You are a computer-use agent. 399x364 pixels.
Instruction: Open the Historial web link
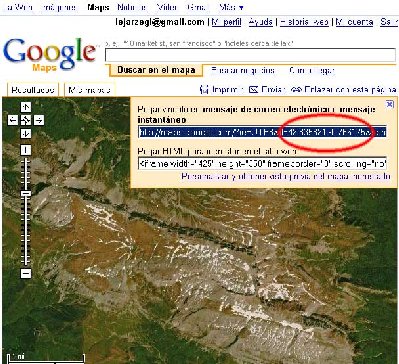click(304, 22)
